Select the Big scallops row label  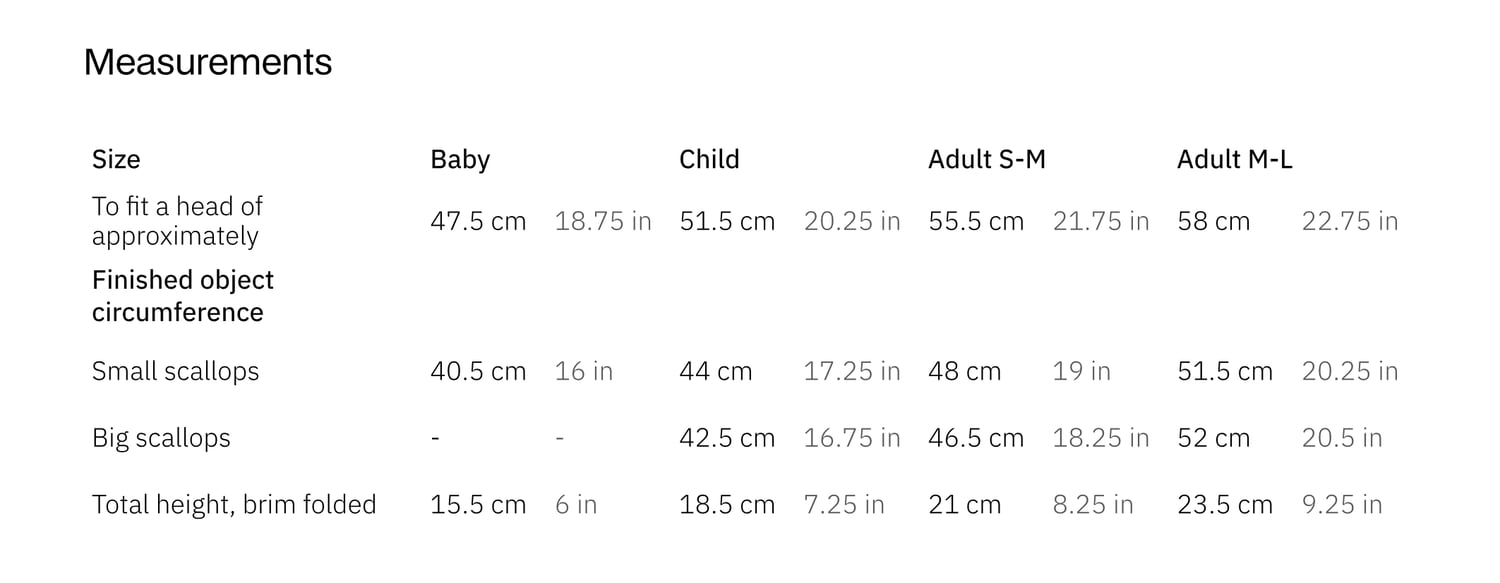click(161, 438)
